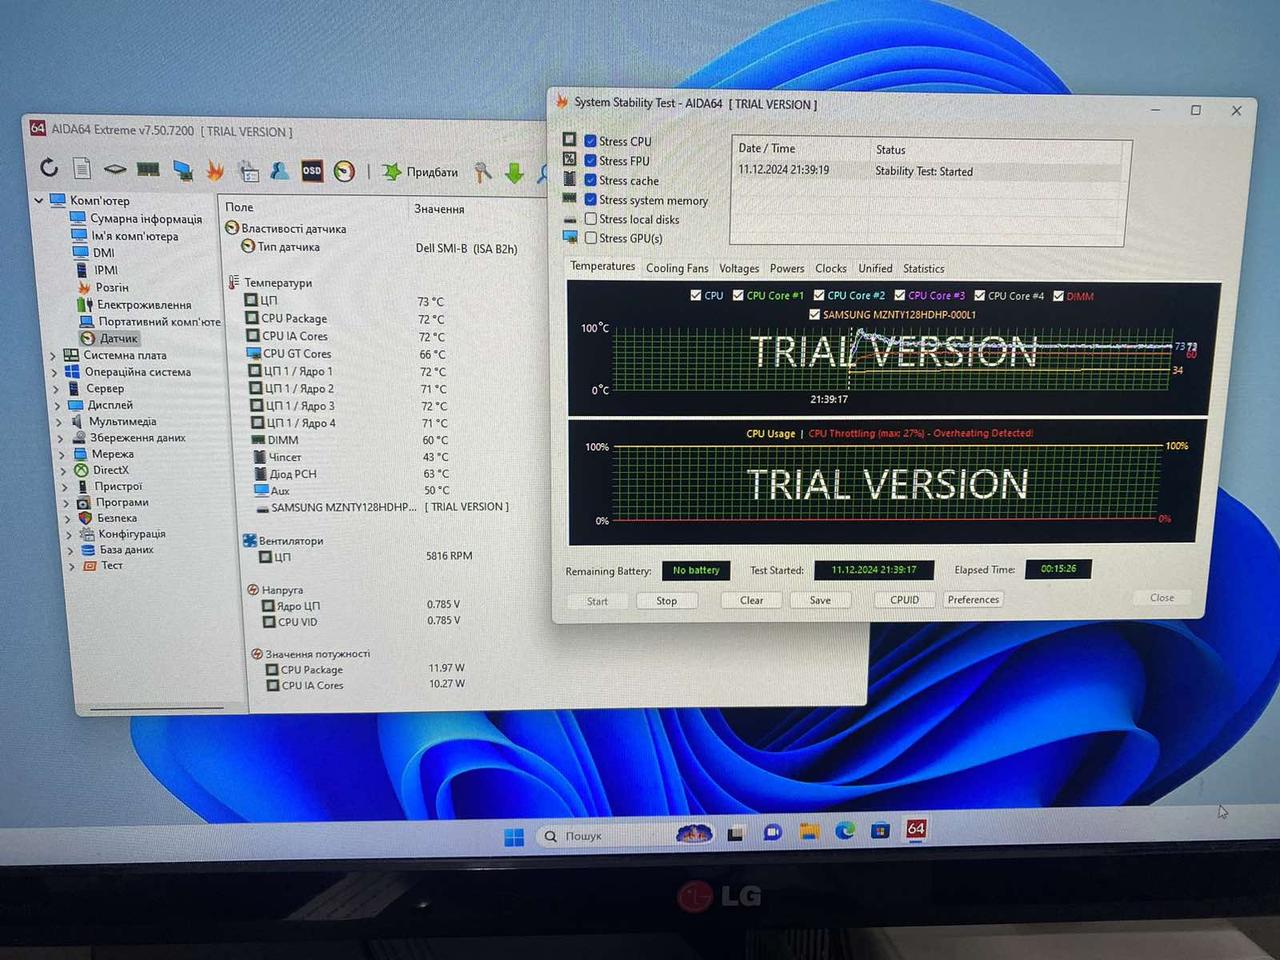Select Портативний комп'ютер tree item

159,321
